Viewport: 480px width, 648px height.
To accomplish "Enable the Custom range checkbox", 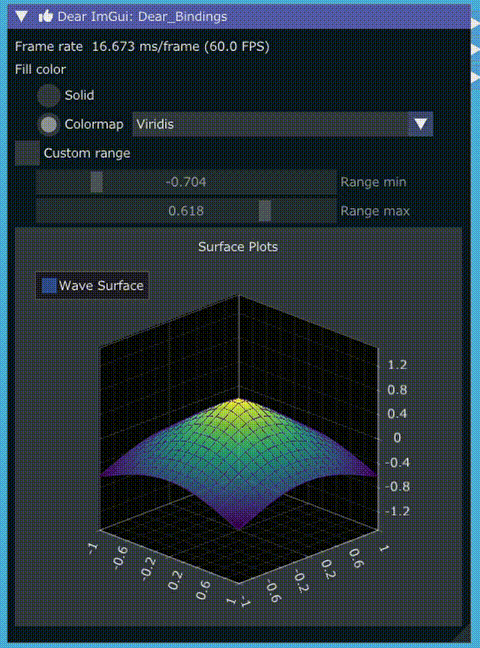I will pos(27,153).
